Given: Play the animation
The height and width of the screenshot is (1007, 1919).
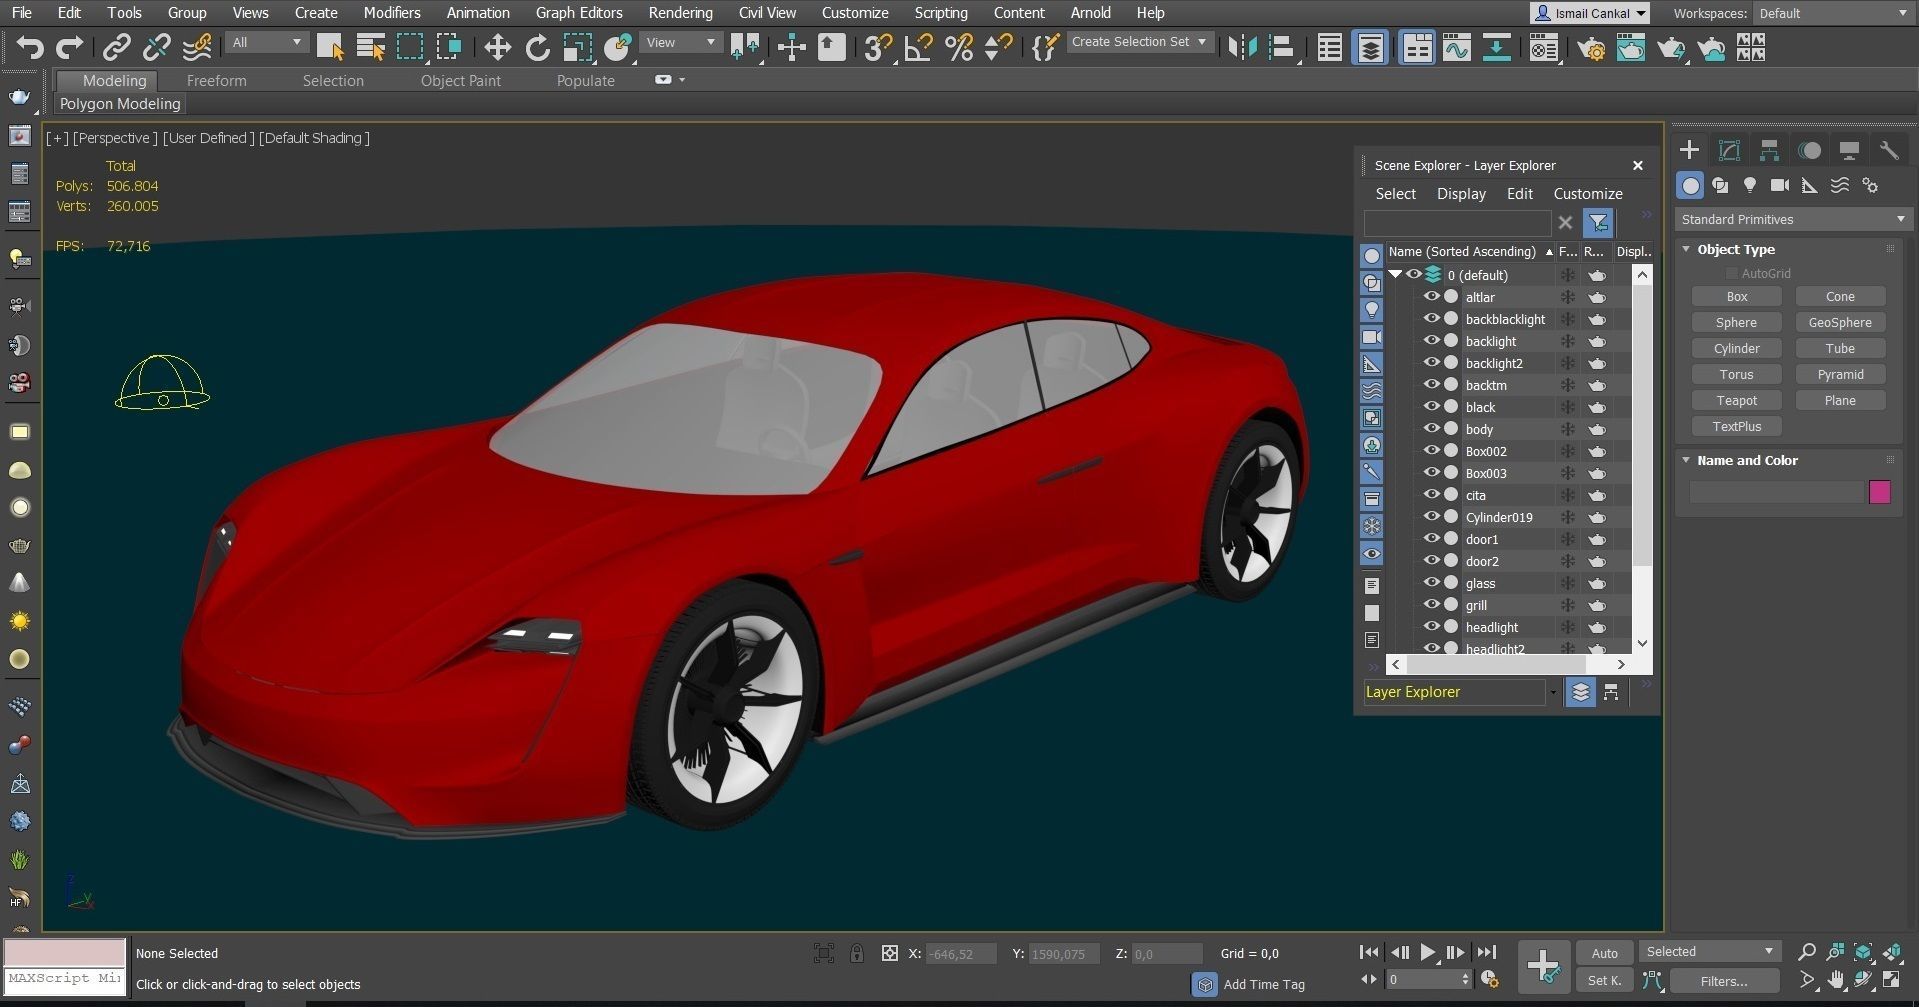Looking at the screenshot, I should click(1428, 953).
